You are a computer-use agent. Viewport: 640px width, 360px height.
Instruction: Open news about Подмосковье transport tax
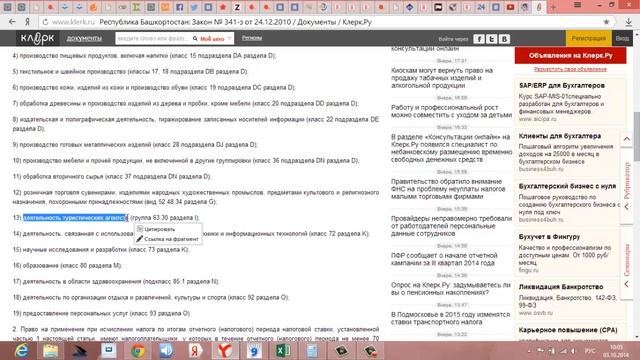point(451,318)
